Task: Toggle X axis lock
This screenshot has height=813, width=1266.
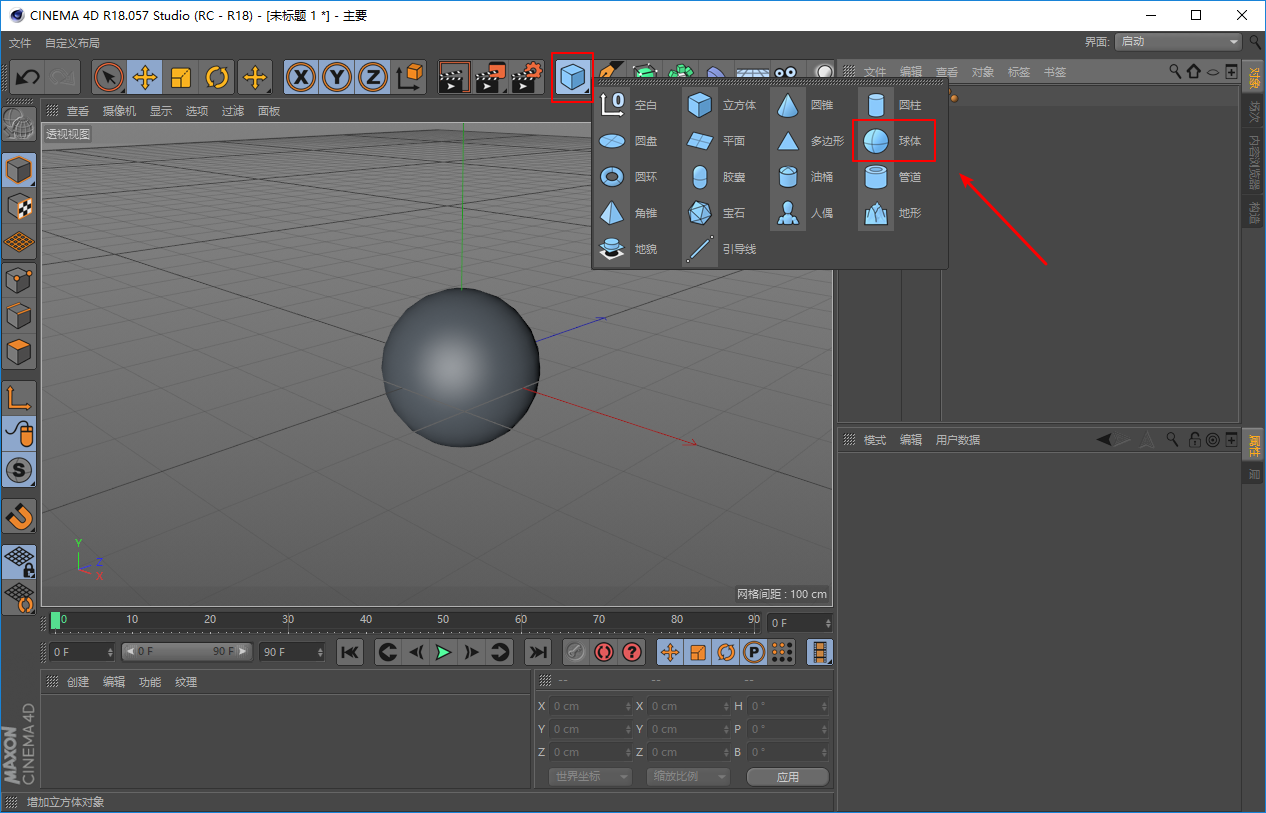Action: point(301,77)
